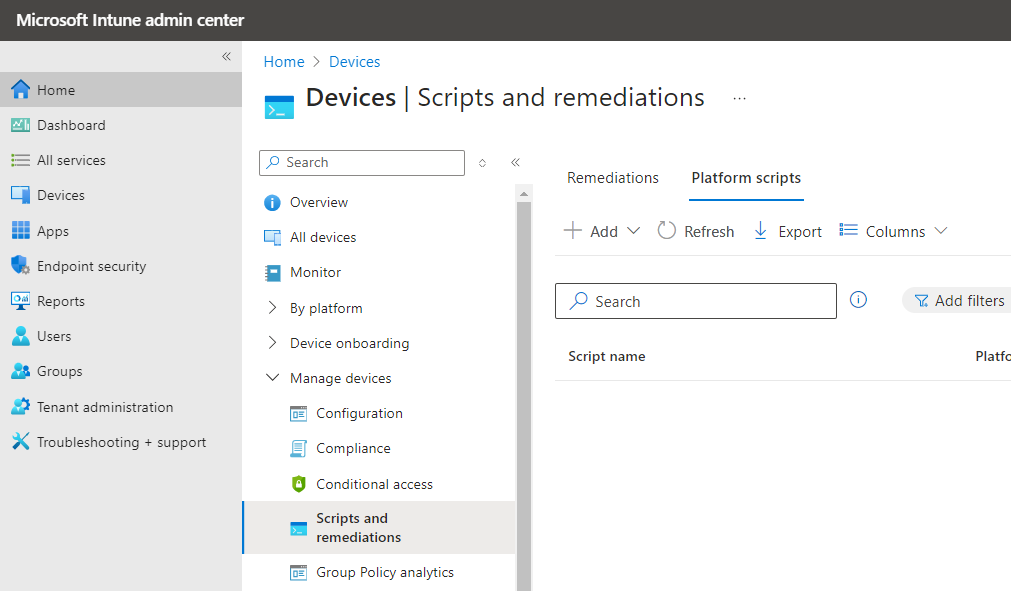Switch to the Remediations tab
Viewport: 1011px width, 591px height.
(612, 177)
